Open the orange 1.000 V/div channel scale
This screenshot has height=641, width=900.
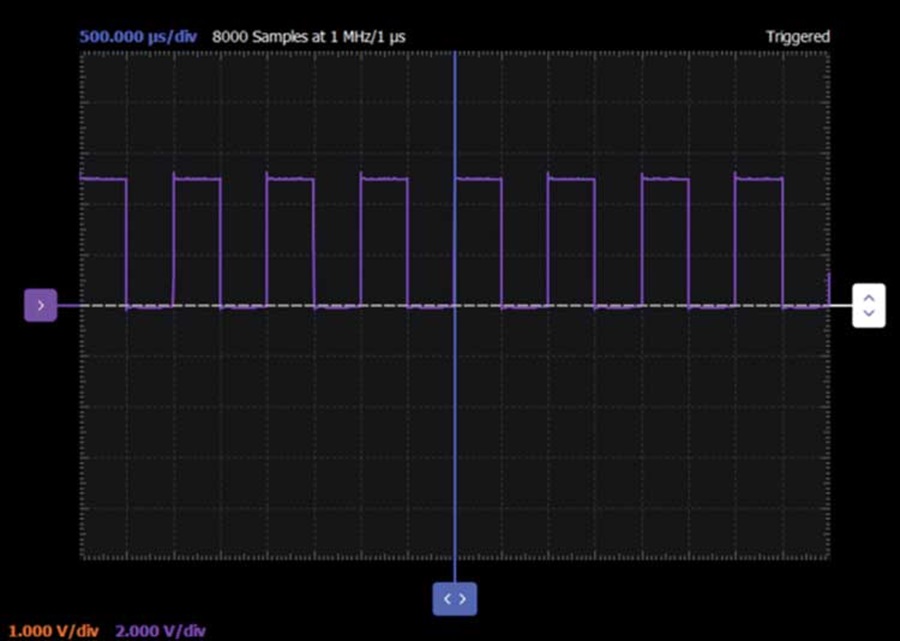point(53,631)
